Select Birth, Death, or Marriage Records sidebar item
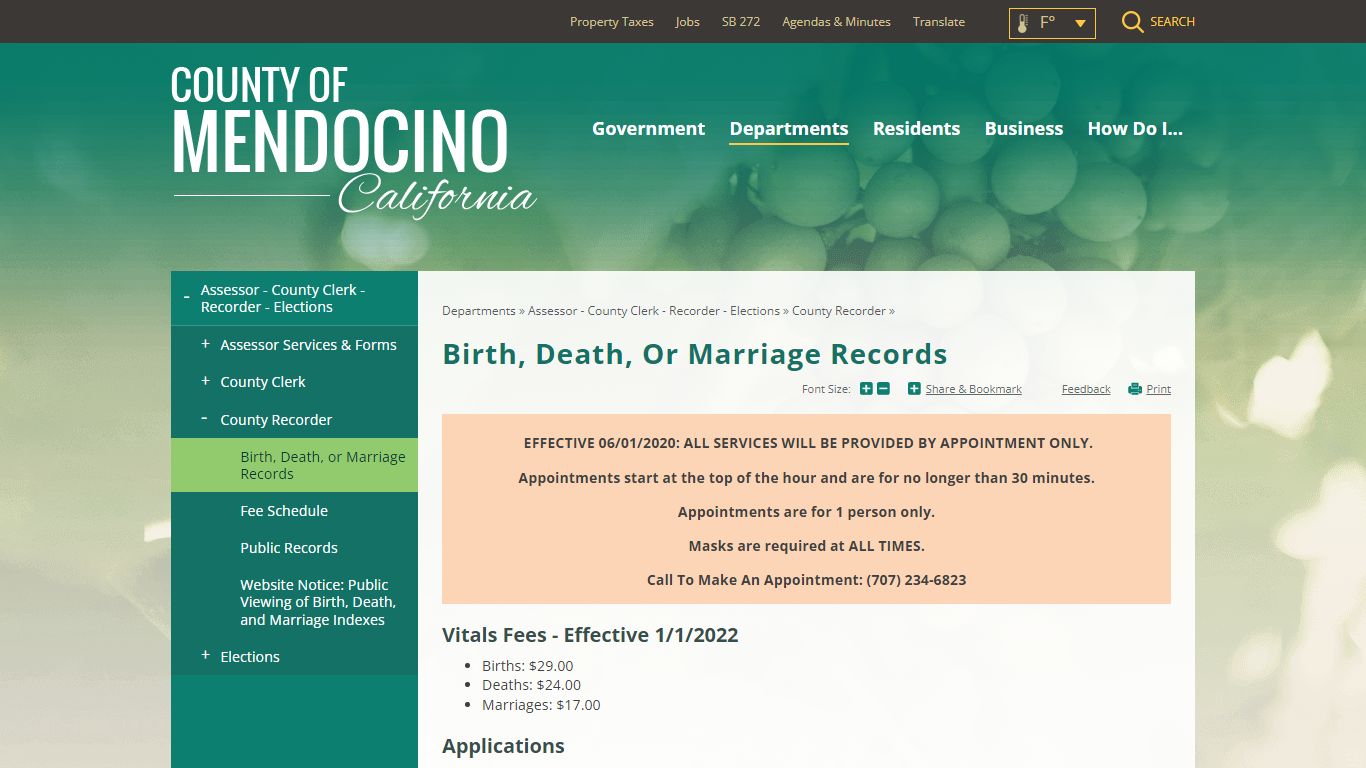Viewport: 1366px width, 768px height. (294, 465)
